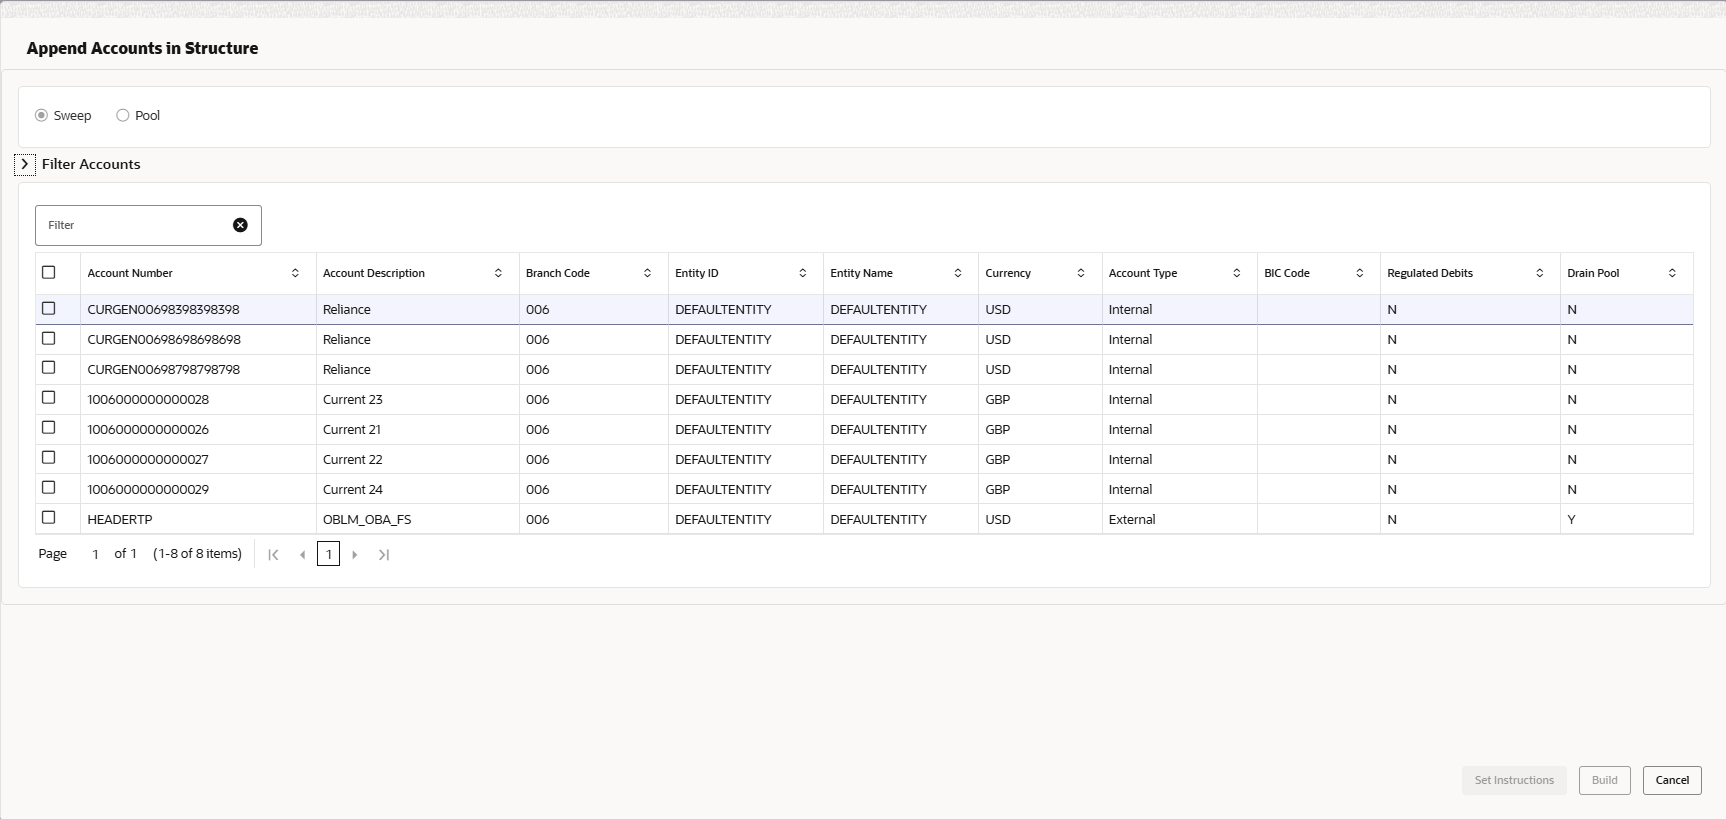This screenshot has height=819, width=1726.
Task: Click the Set Instructions button
Action: click(1514, 780)
